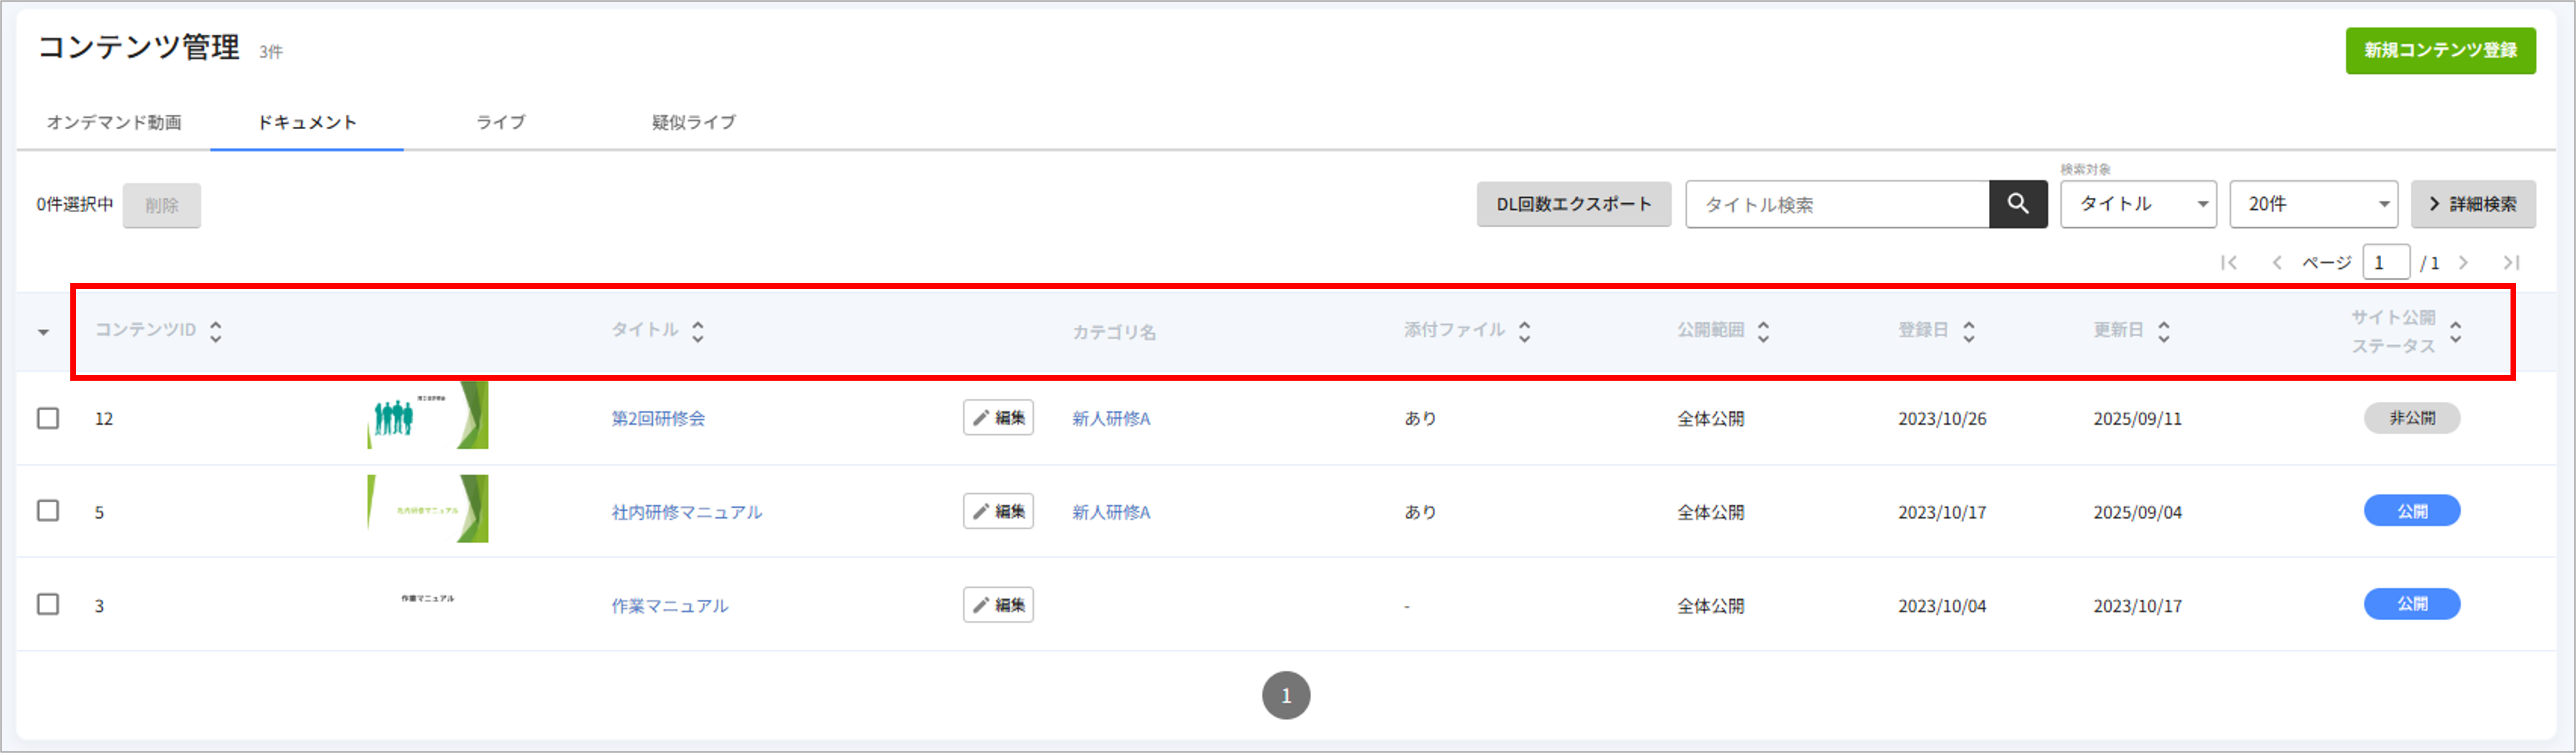Click the 2023/10/26 registration date cell
Viewport: 2576px width, 753px height.
tap(1942, 419)
